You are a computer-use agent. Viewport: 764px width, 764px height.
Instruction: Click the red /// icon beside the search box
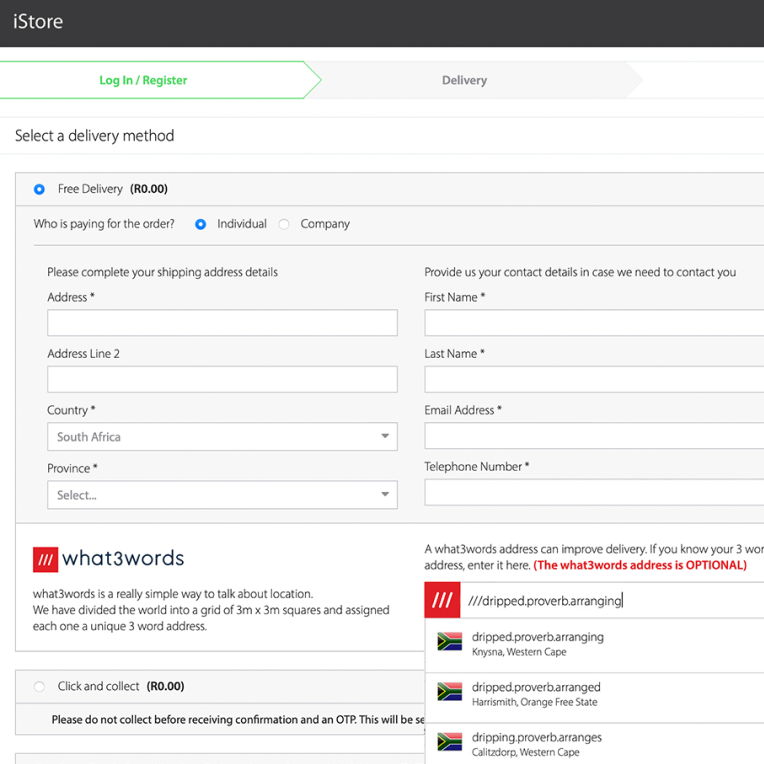[442, 600]
